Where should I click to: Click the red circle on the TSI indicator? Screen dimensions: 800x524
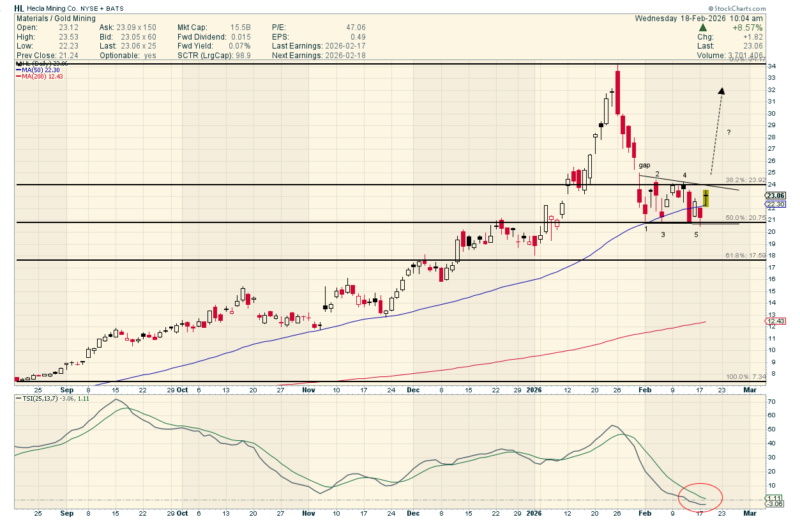[696, 495]
